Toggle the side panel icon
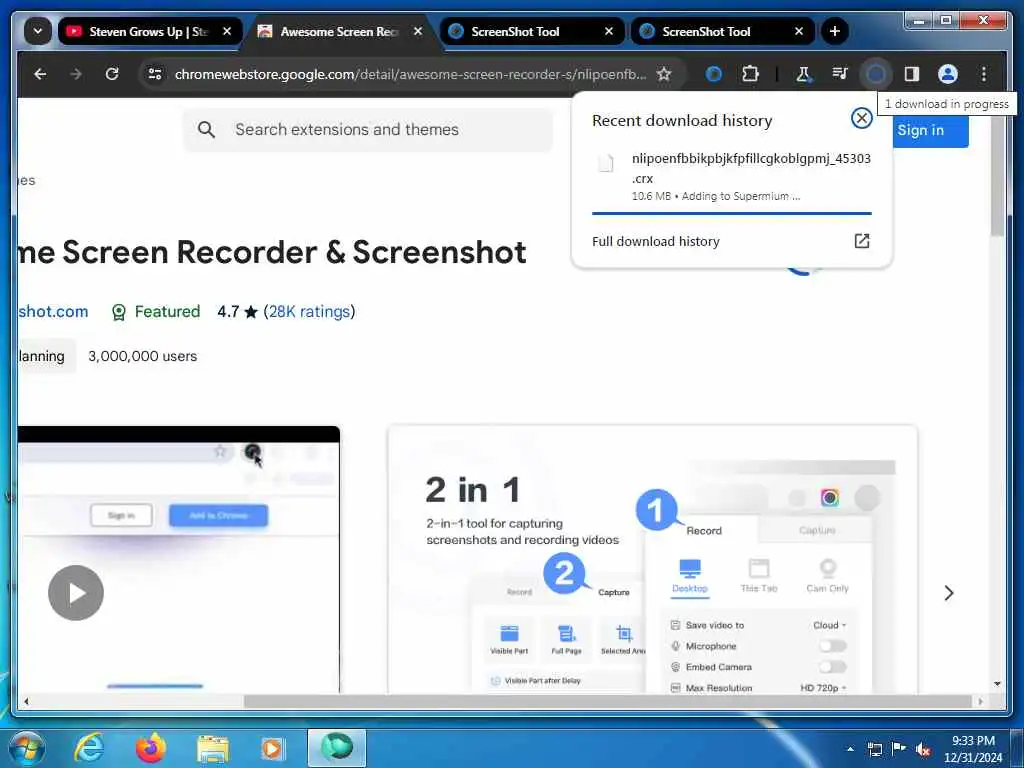The image size is (1024, 768). 912,74
